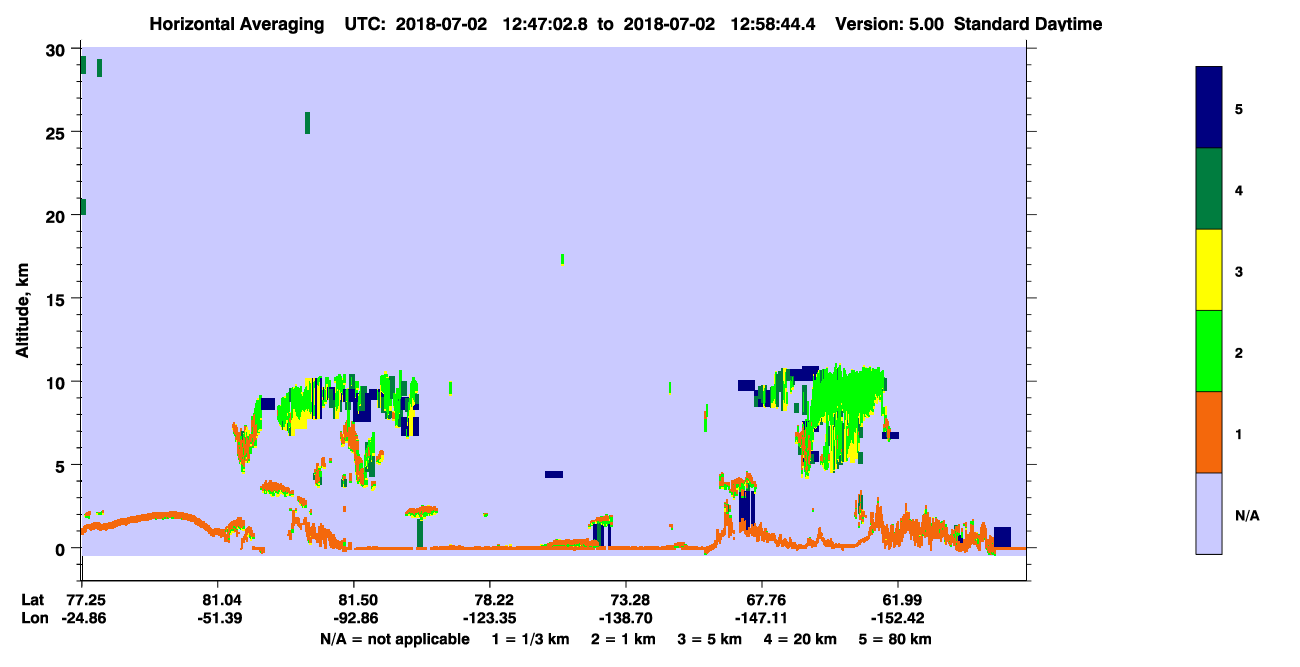1300x667 pixels.
Task: Click the colorbar label '5'
Action: tap(1239, 109)
